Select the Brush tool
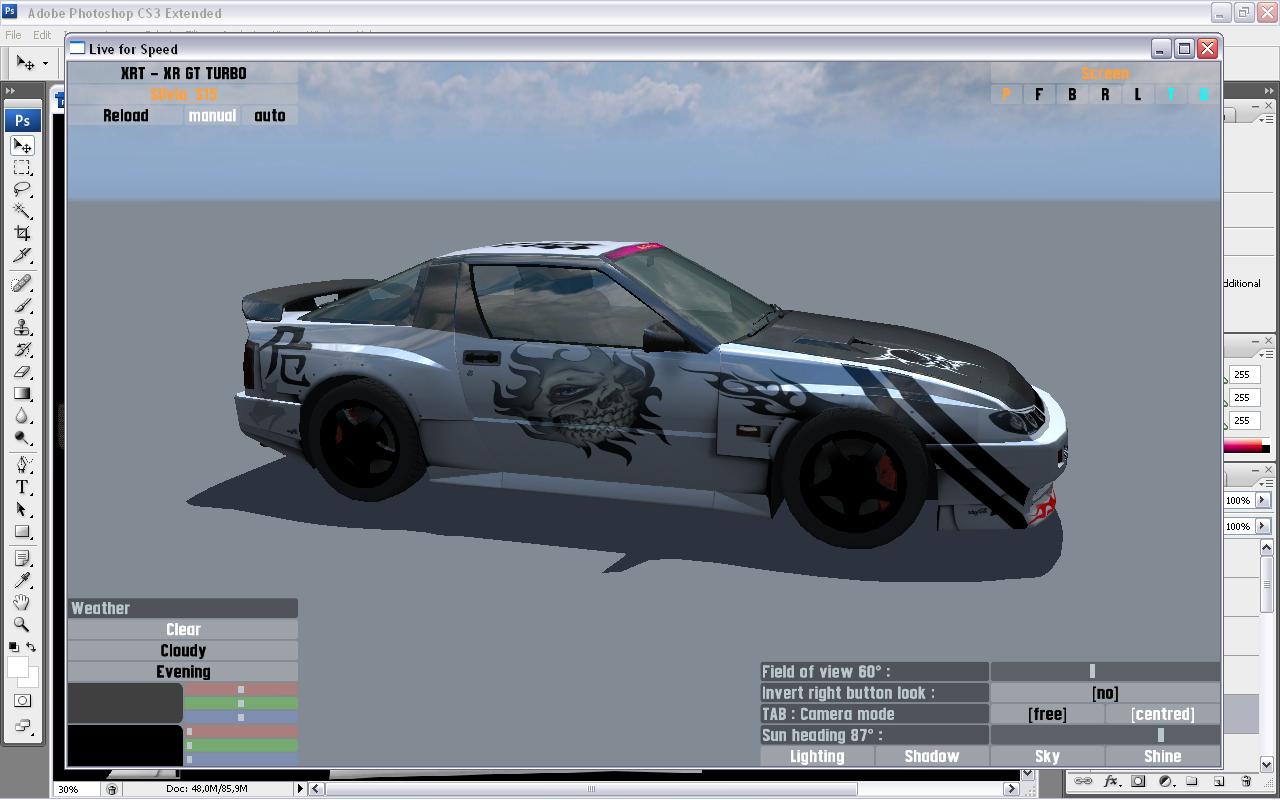 pos(22,306)
